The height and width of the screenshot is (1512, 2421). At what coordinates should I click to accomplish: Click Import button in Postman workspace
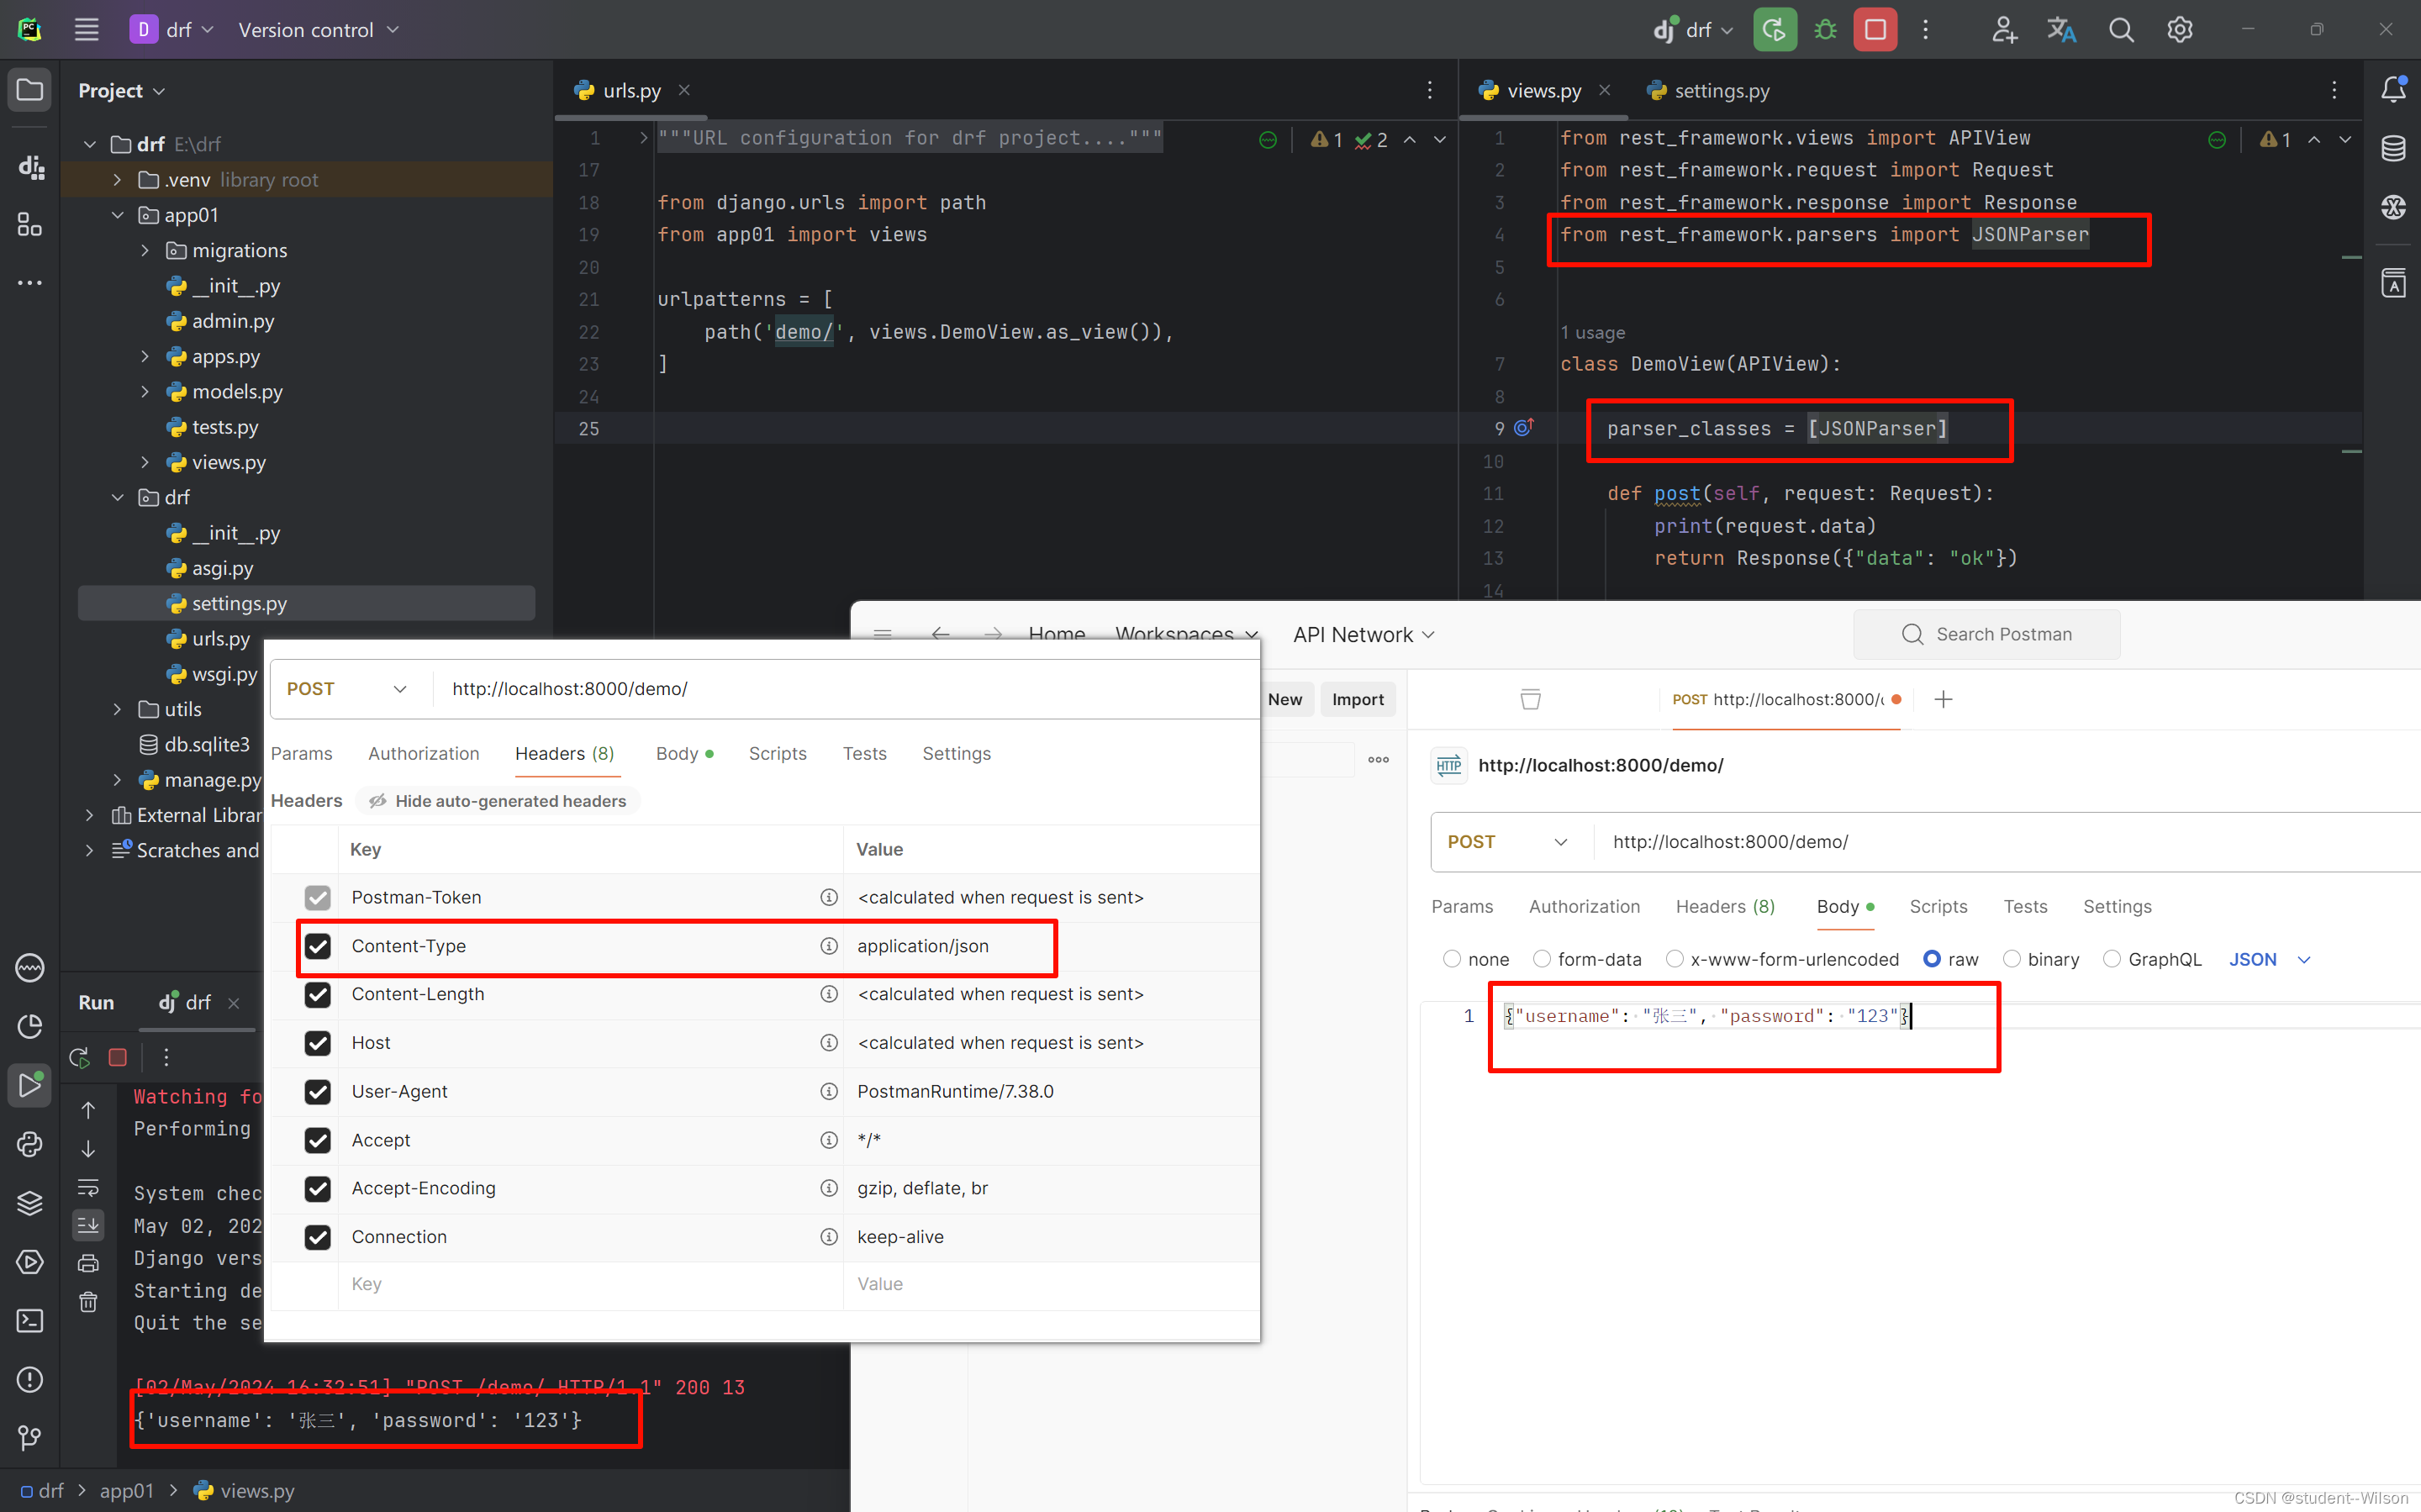(1358, 700)
